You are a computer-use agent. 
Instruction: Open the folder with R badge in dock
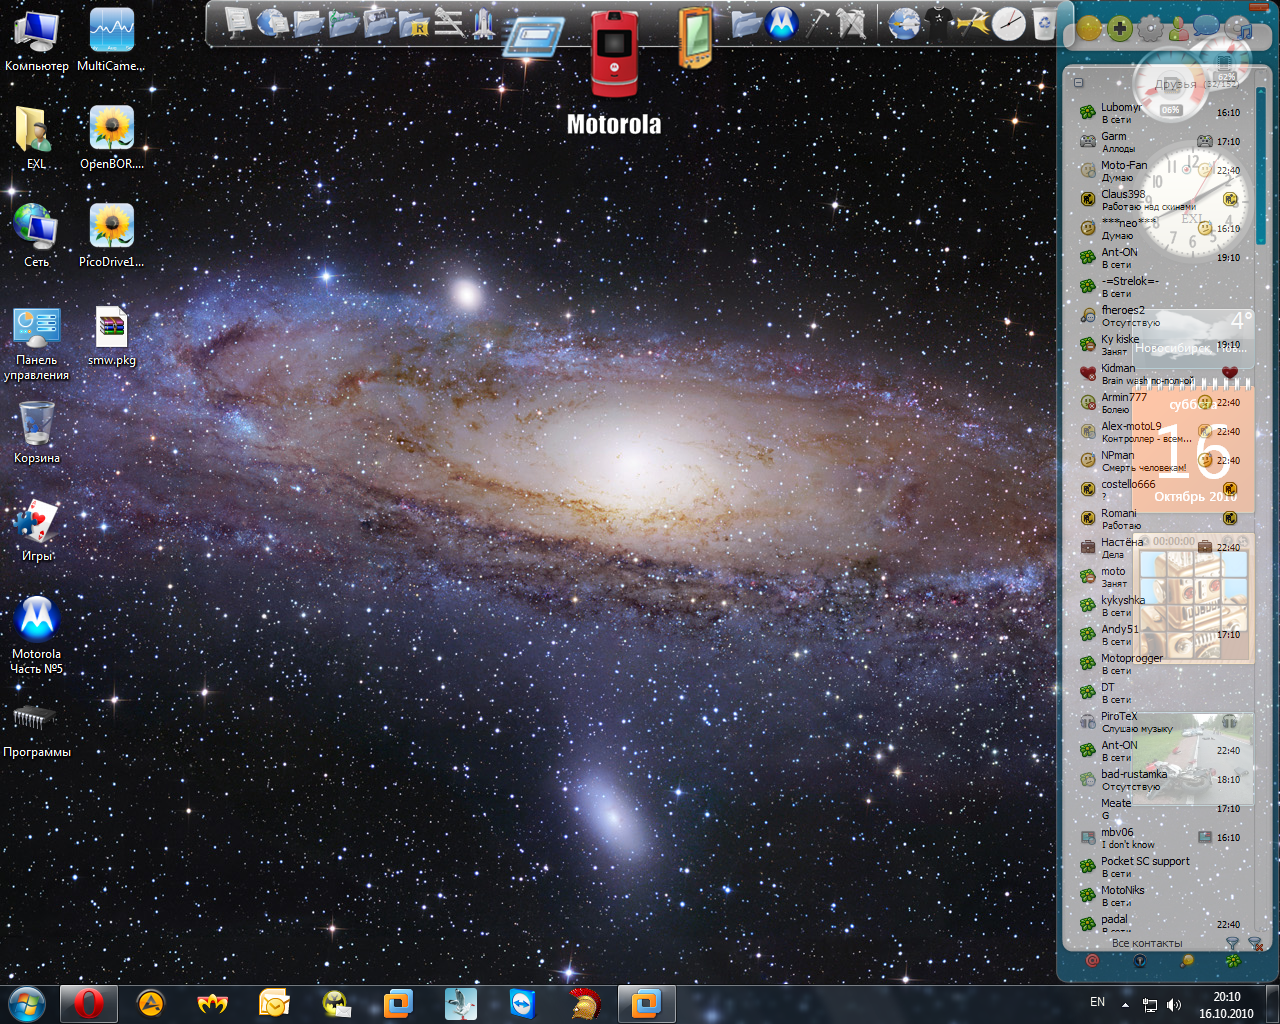click(412, 23)
